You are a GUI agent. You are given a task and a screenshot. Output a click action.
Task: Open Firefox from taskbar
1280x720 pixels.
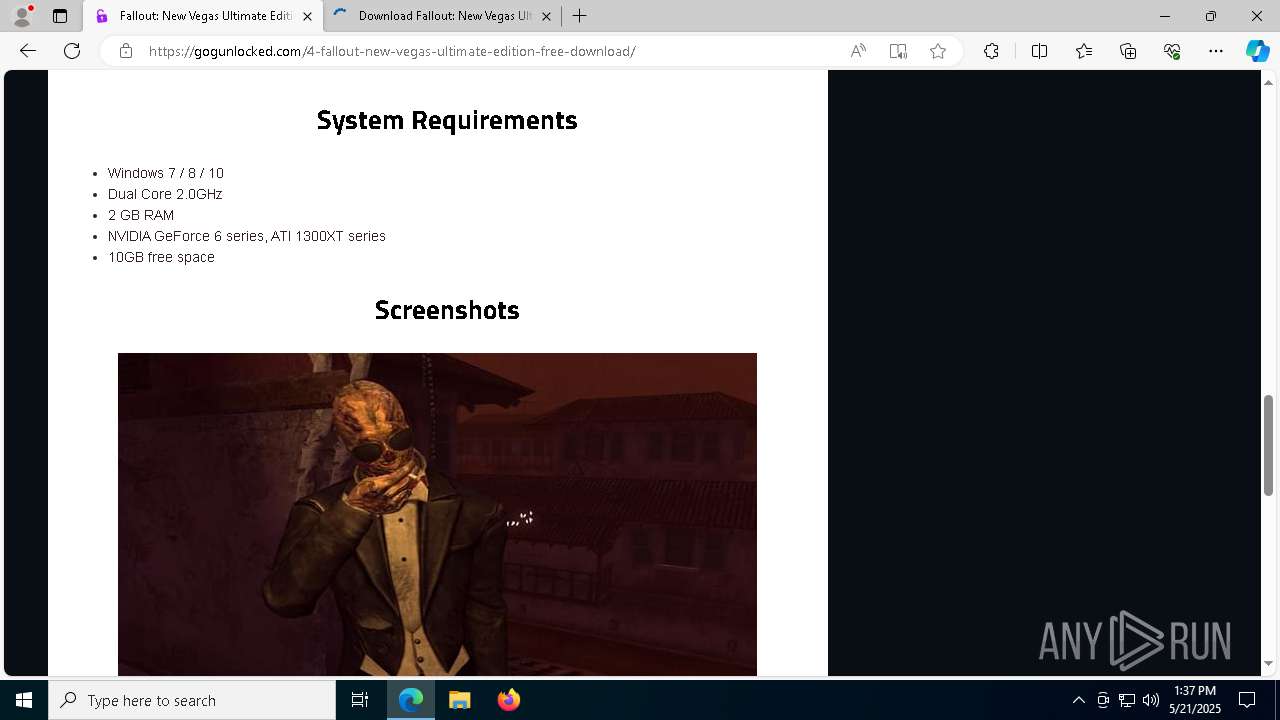(509, 700)
